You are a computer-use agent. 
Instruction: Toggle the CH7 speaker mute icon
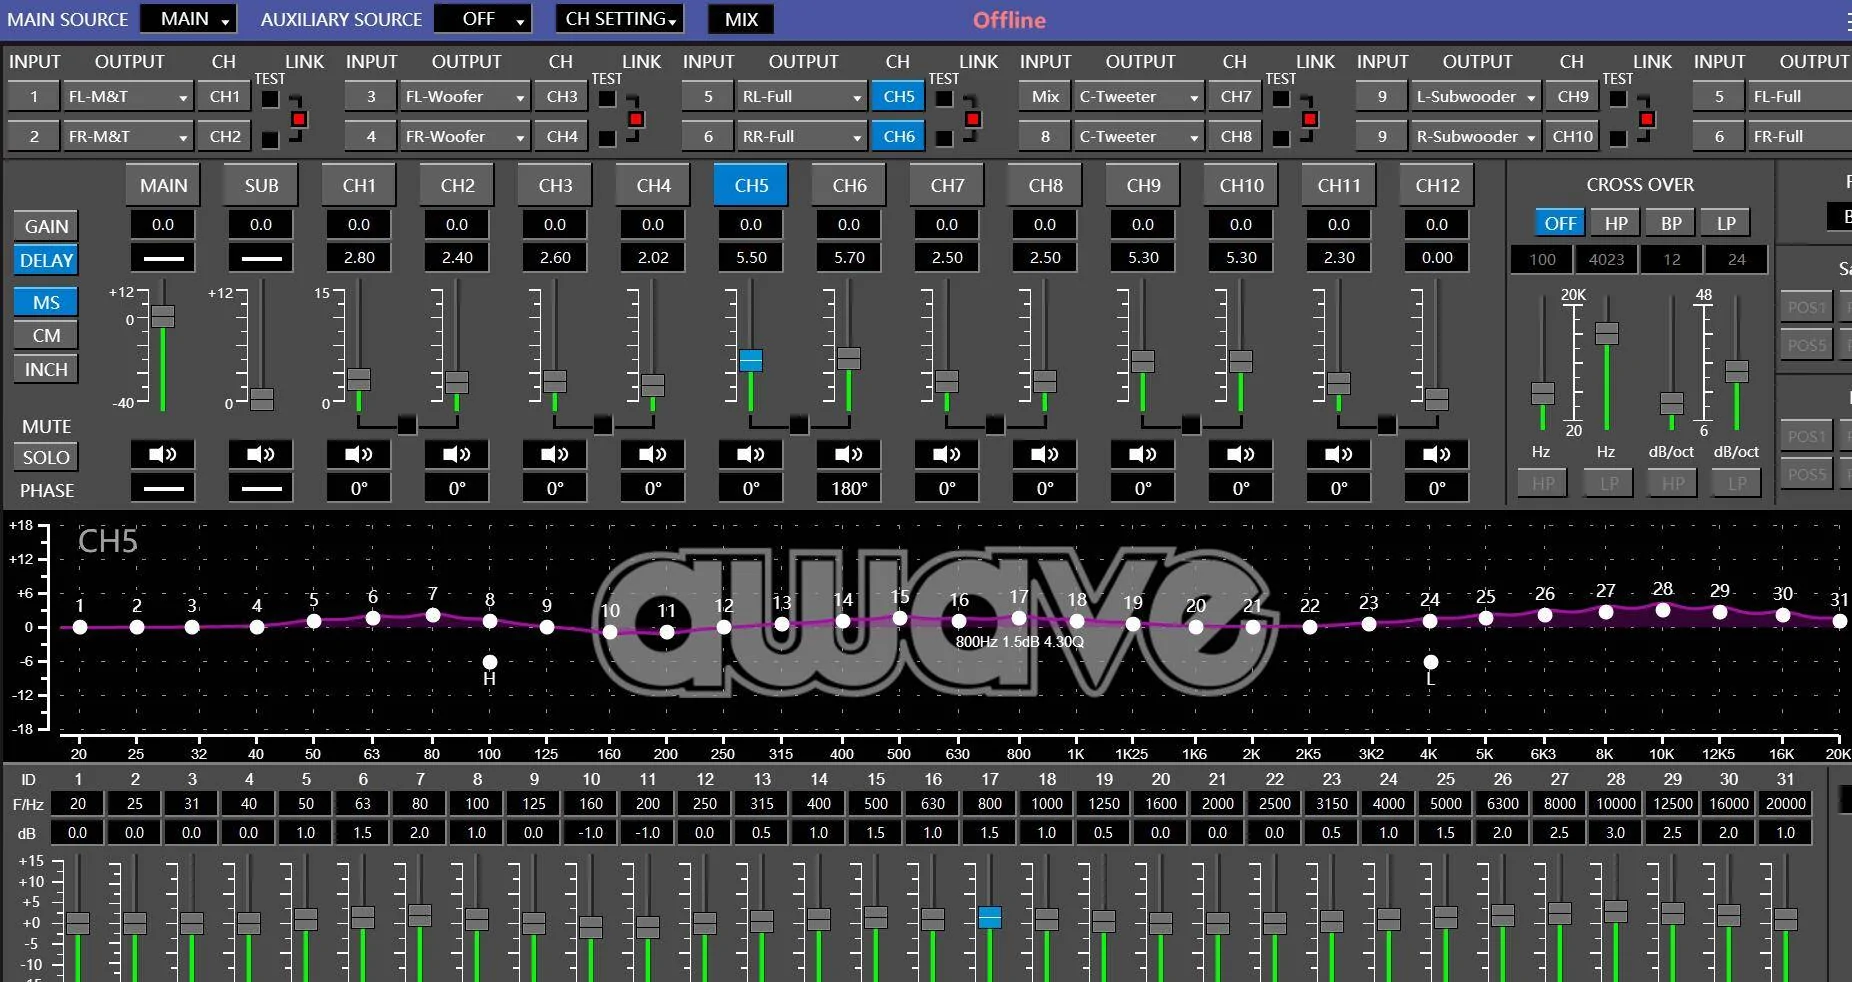coord(947,455)
